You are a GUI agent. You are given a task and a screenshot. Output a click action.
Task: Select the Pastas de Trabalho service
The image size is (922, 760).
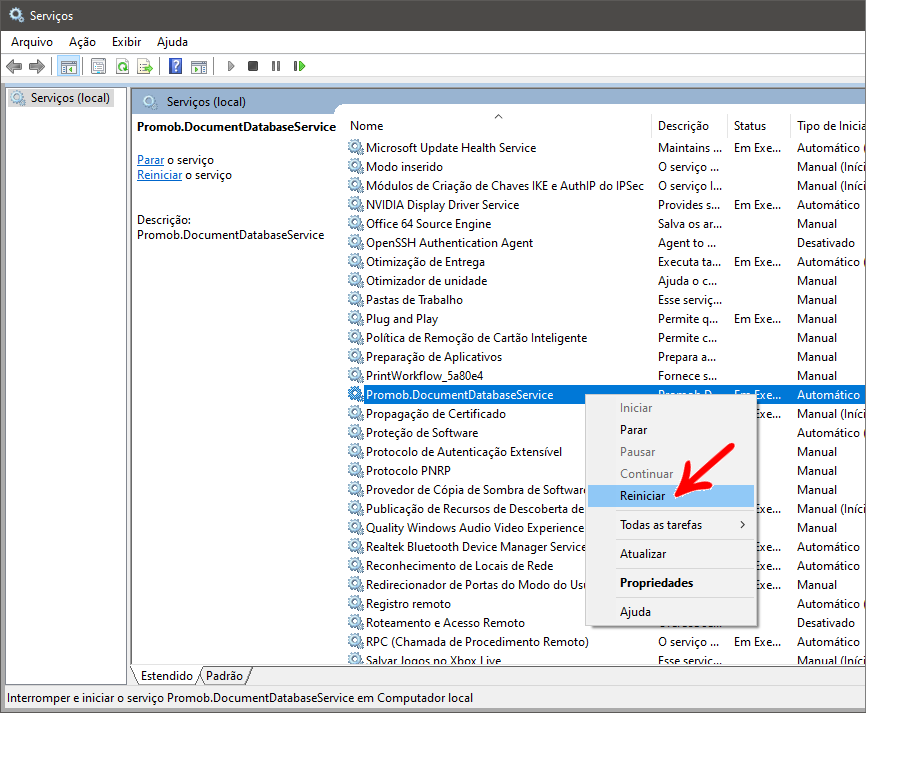tap(606, 300)
